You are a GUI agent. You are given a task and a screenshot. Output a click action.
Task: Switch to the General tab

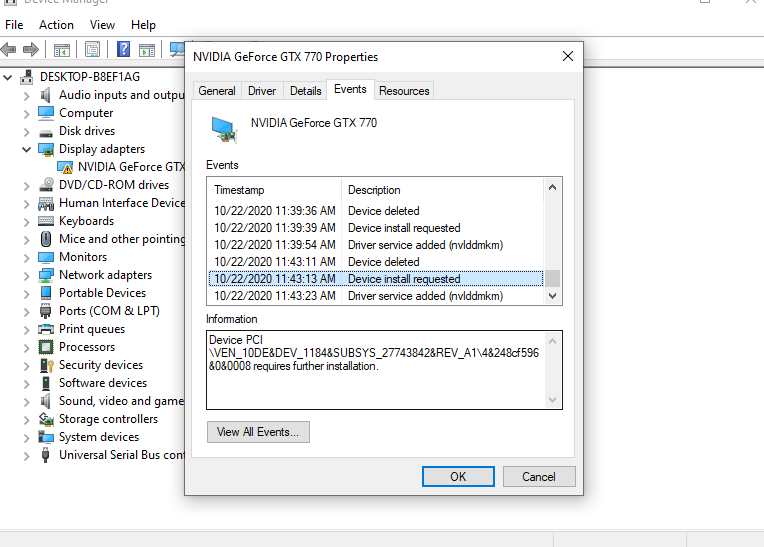pos(217,91)
